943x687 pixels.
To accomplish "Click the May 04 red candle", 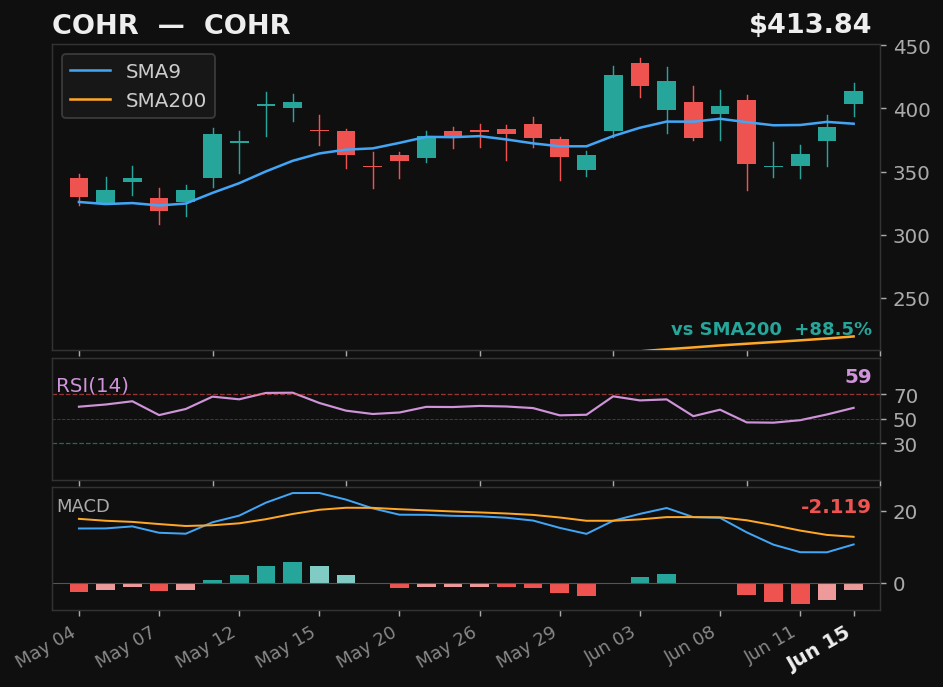I will pos(79,187).
